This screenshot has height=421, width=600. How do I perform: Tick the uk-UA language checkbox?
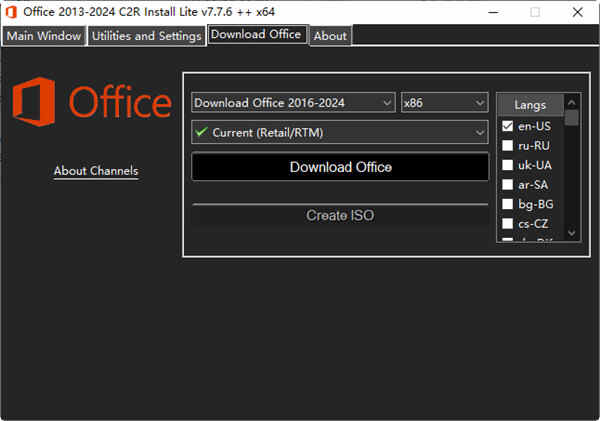[x=508, y=165]
